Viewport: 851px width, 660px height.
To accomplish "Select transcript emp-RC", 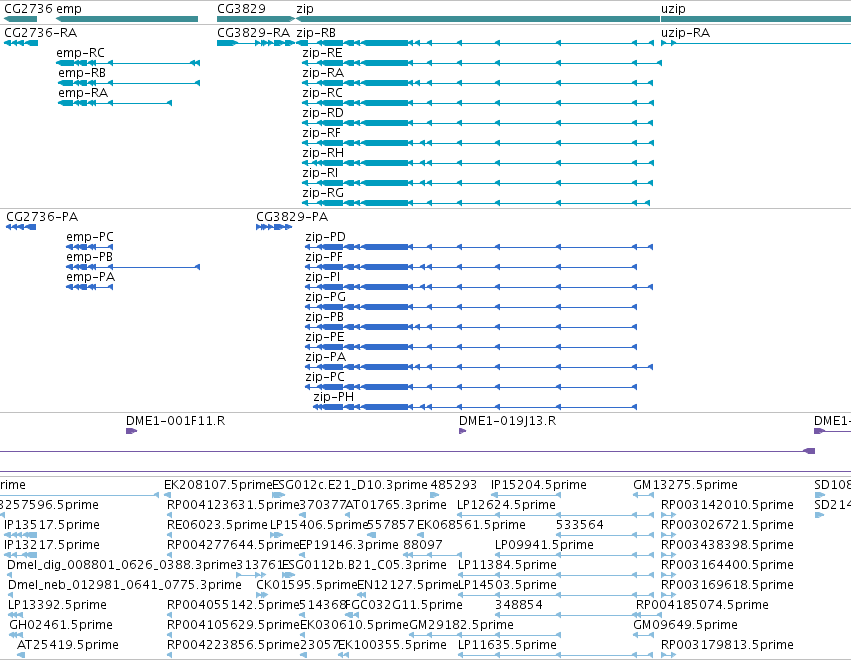I will click(80, 53).
